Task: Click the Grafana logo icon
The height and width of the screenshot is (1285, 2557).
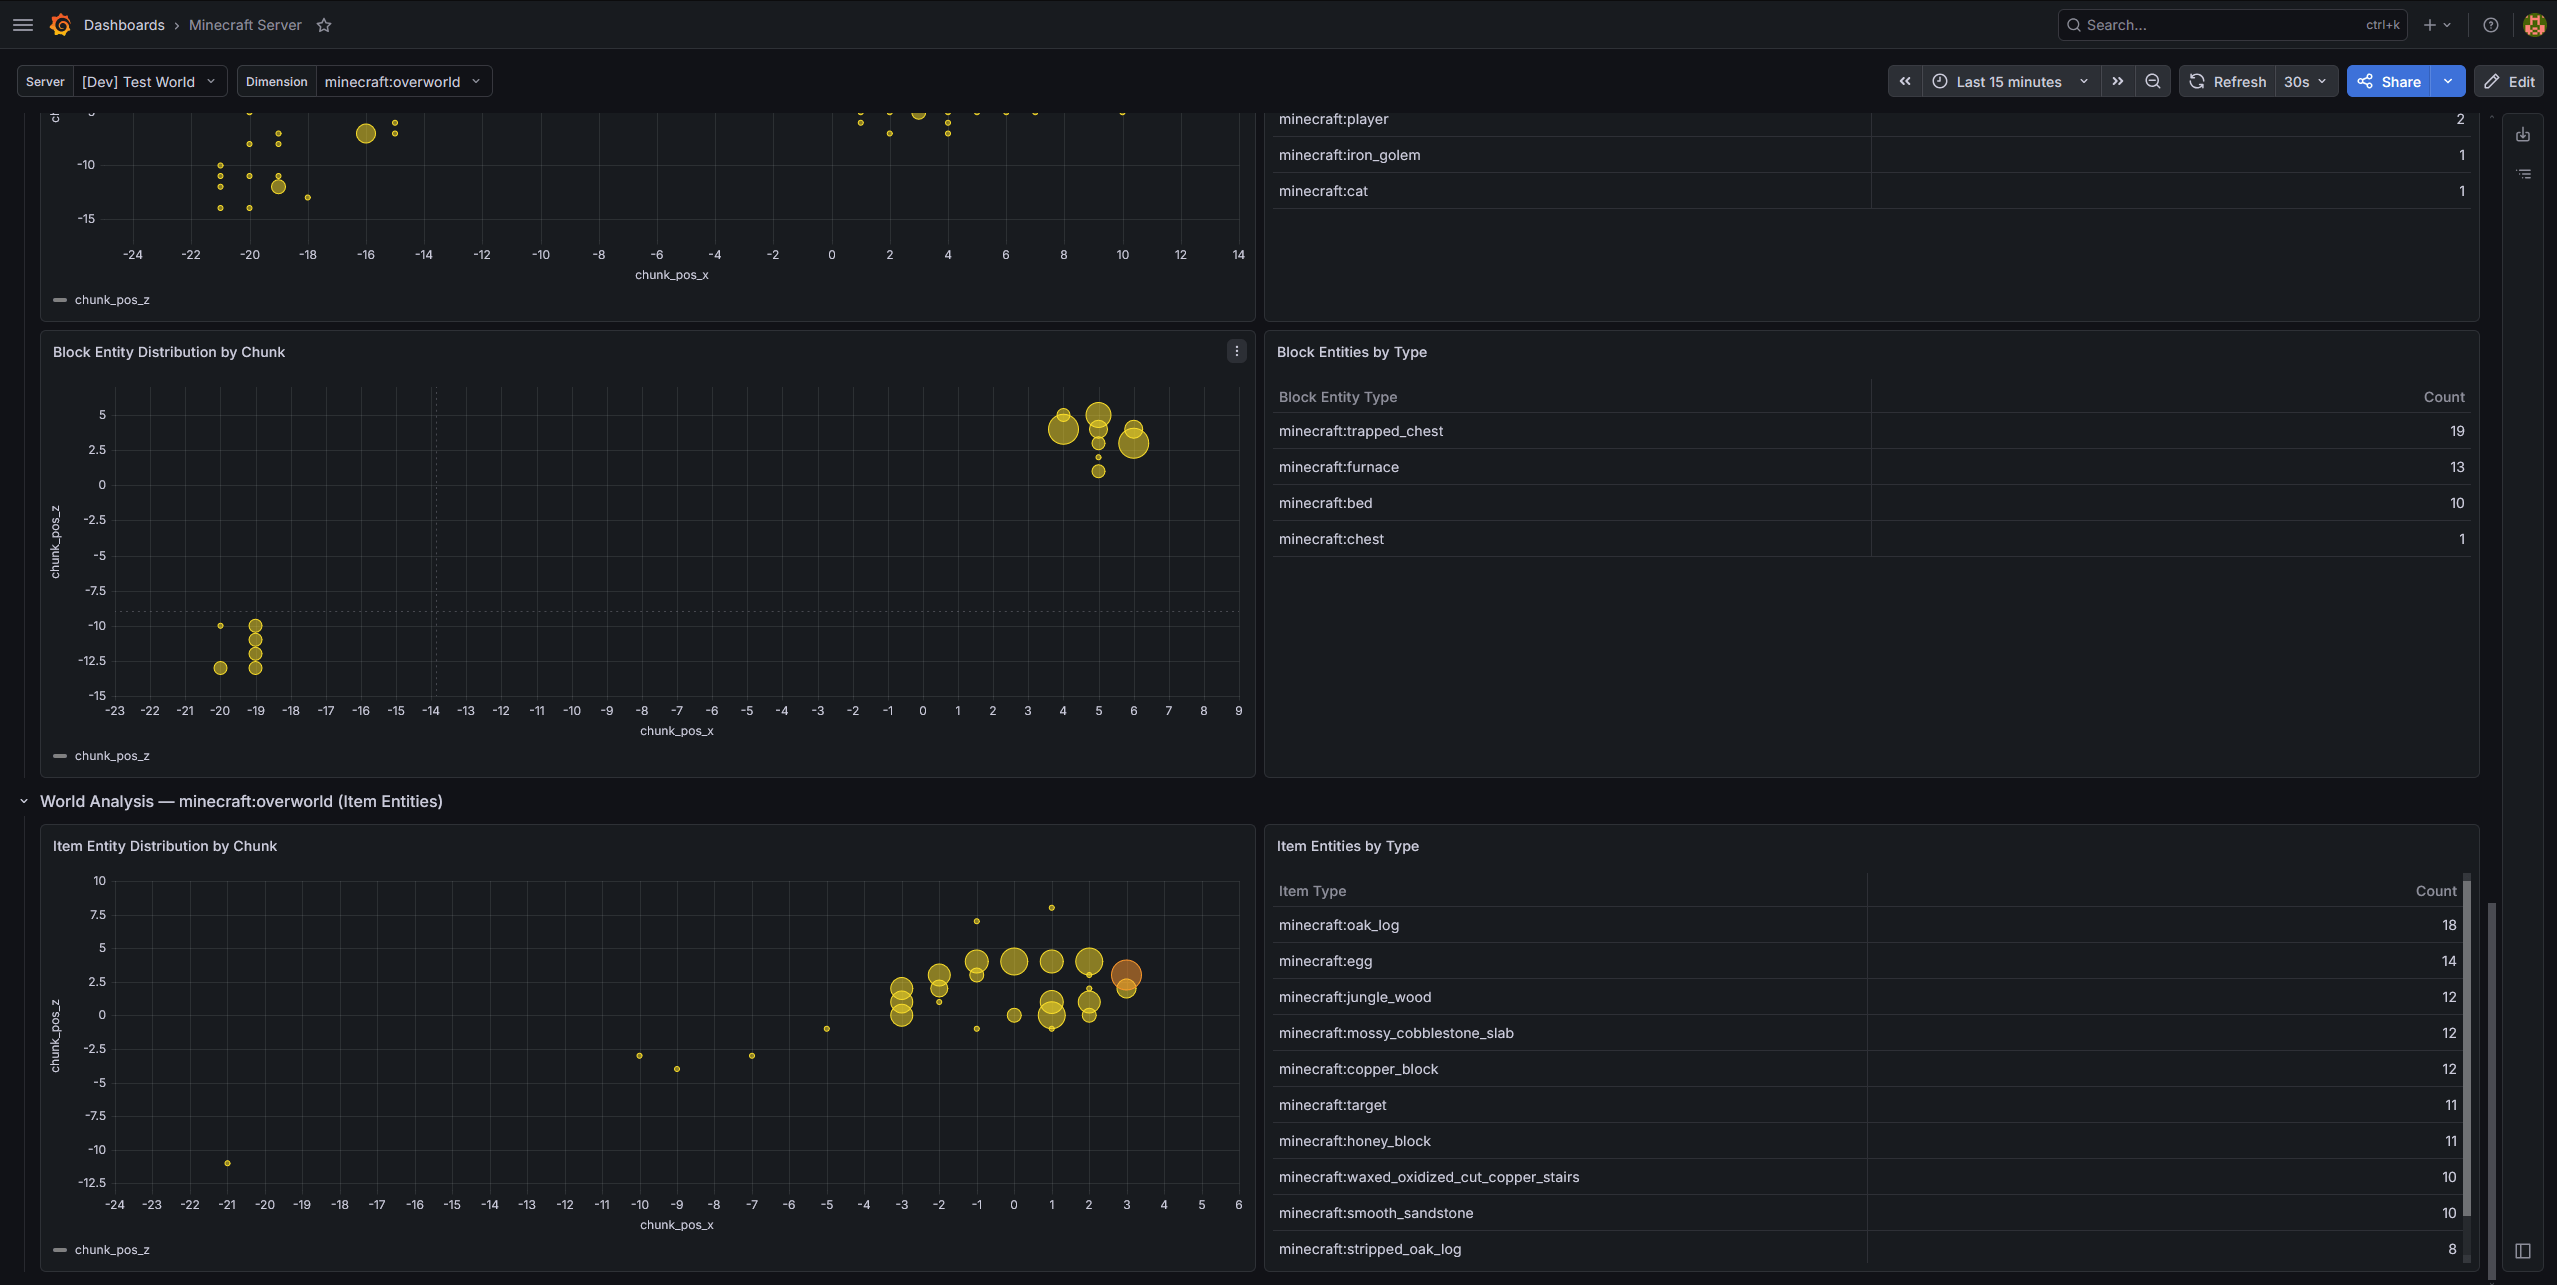Action: 61,25
